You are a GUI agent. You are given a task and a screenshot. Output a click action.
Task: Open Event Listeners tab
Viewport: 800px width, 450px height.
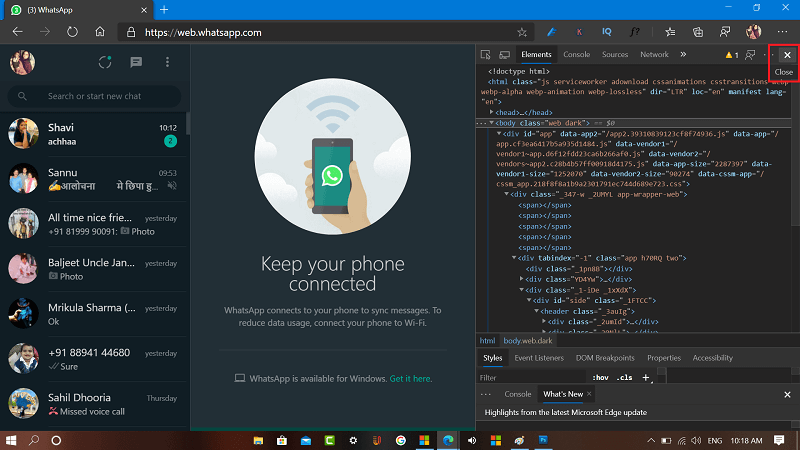[x=539, y=358]
